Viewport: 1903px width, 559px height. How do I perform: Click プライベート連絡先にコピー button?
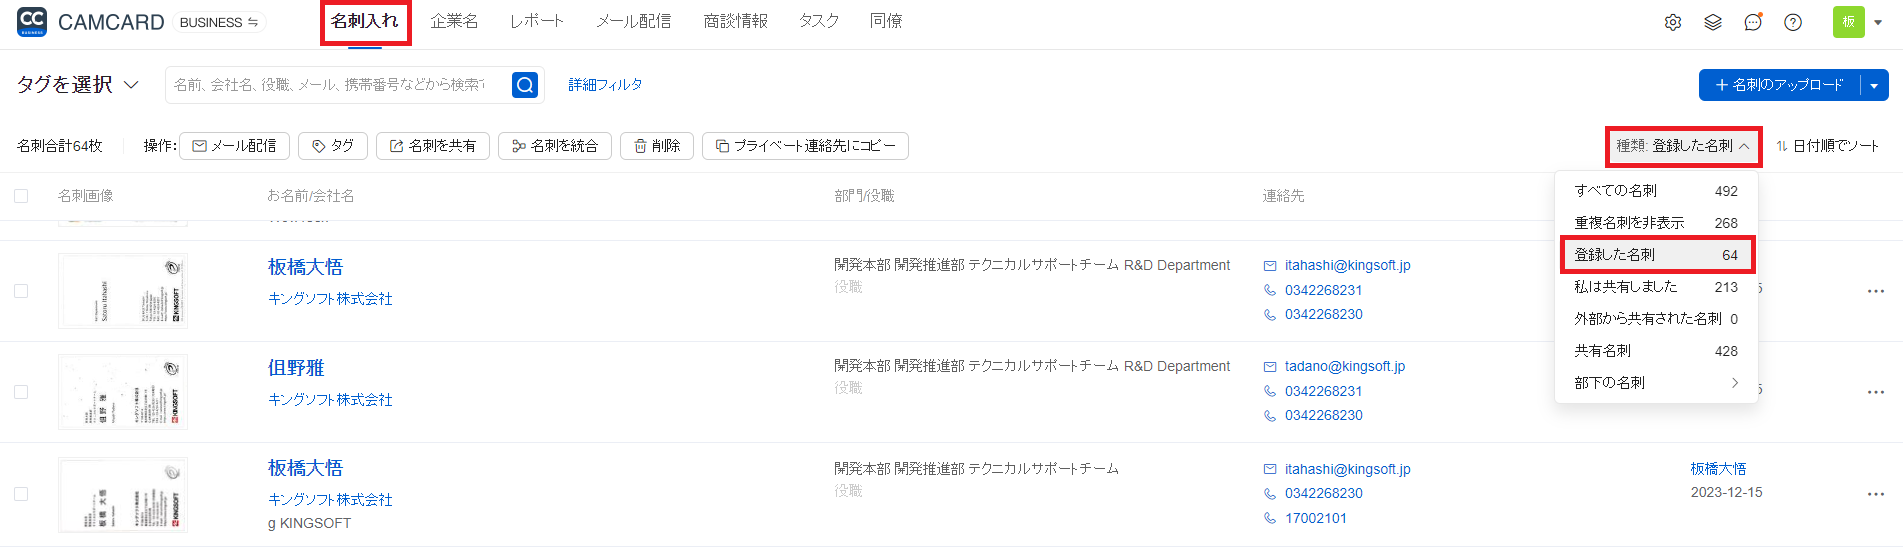click(x=805, y=146)
